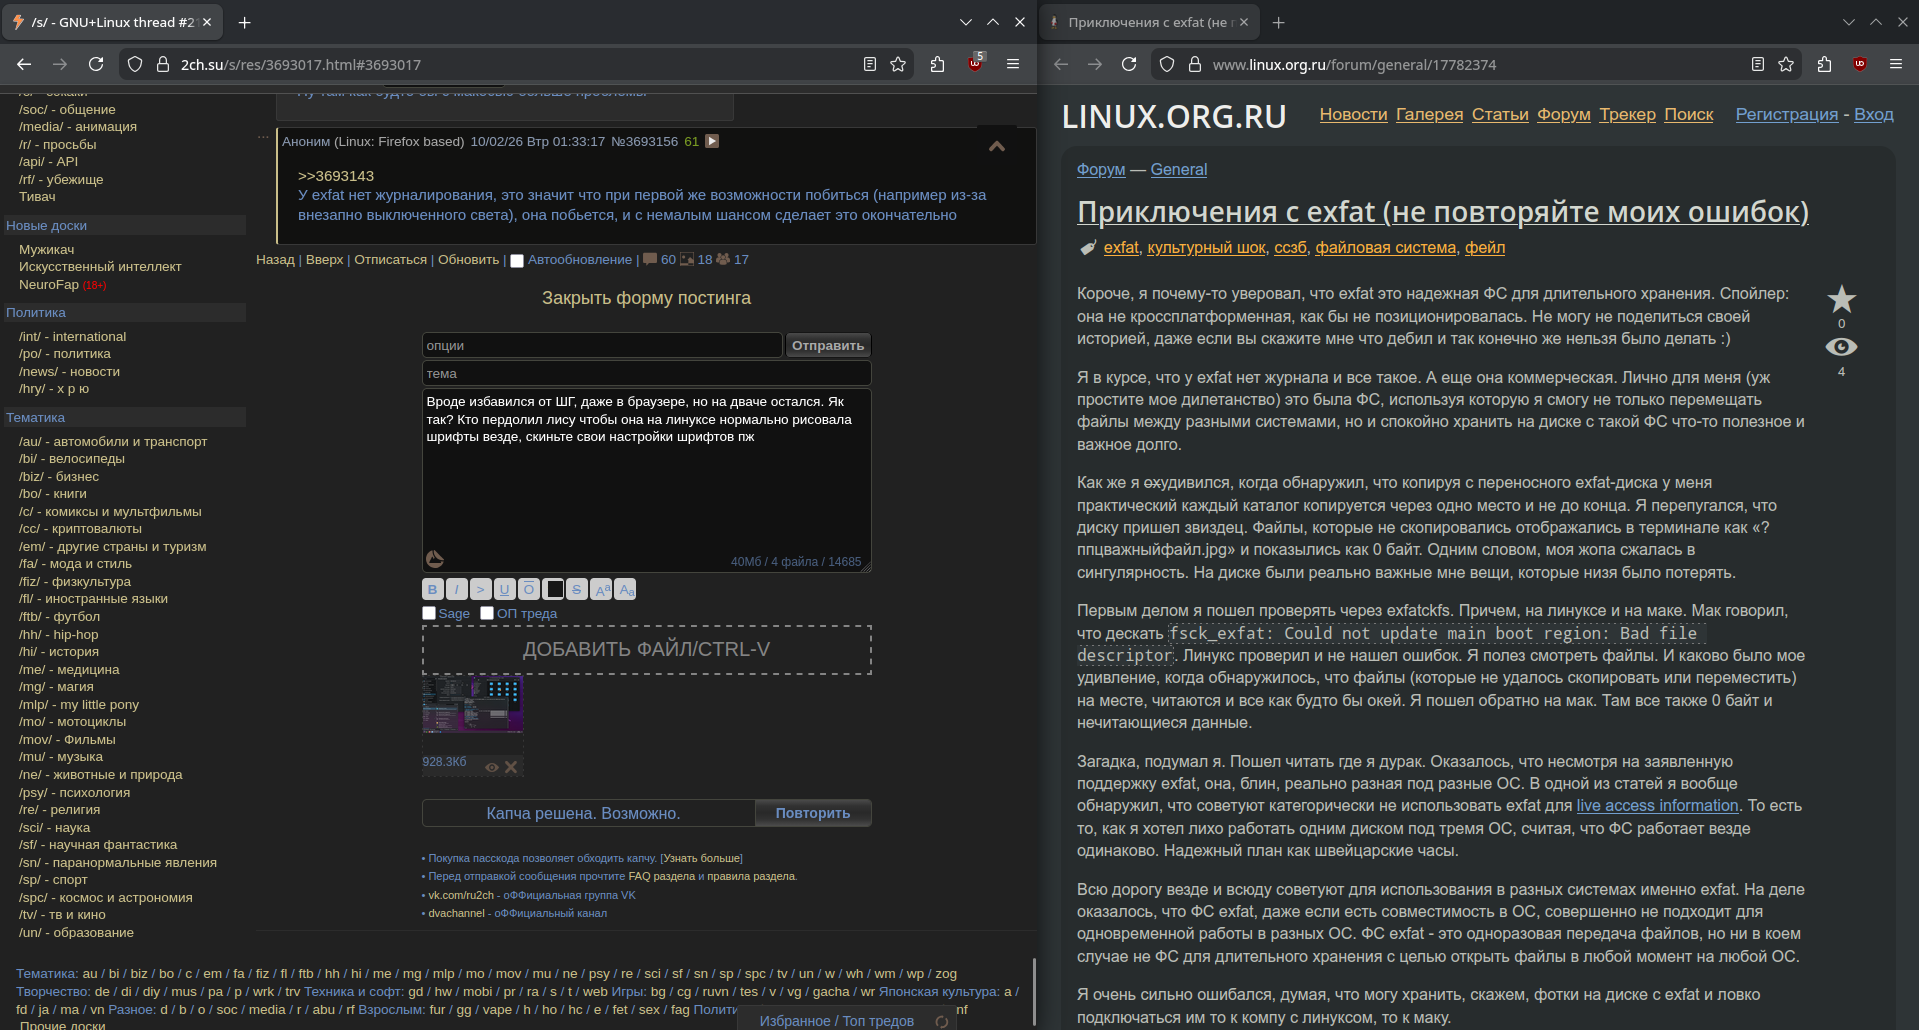
Task: Toggle preview eye on attached file
Action: click(492, 767)
